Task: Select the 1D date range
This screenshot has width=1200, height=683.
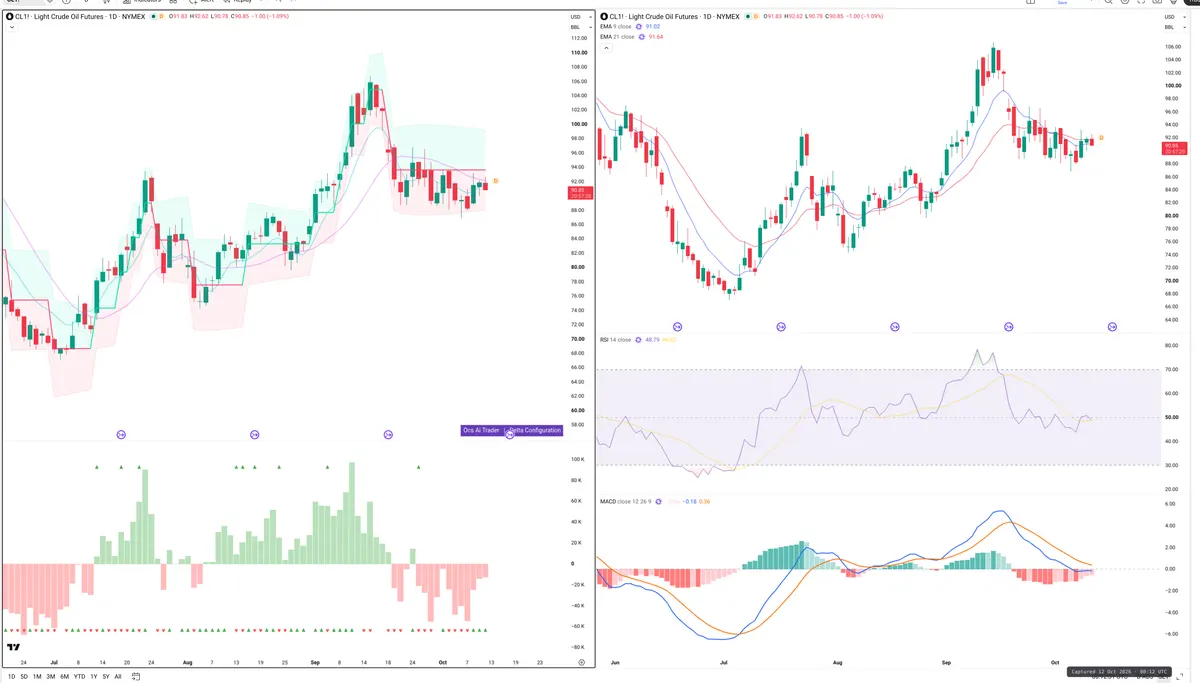Action: (12, 676)
